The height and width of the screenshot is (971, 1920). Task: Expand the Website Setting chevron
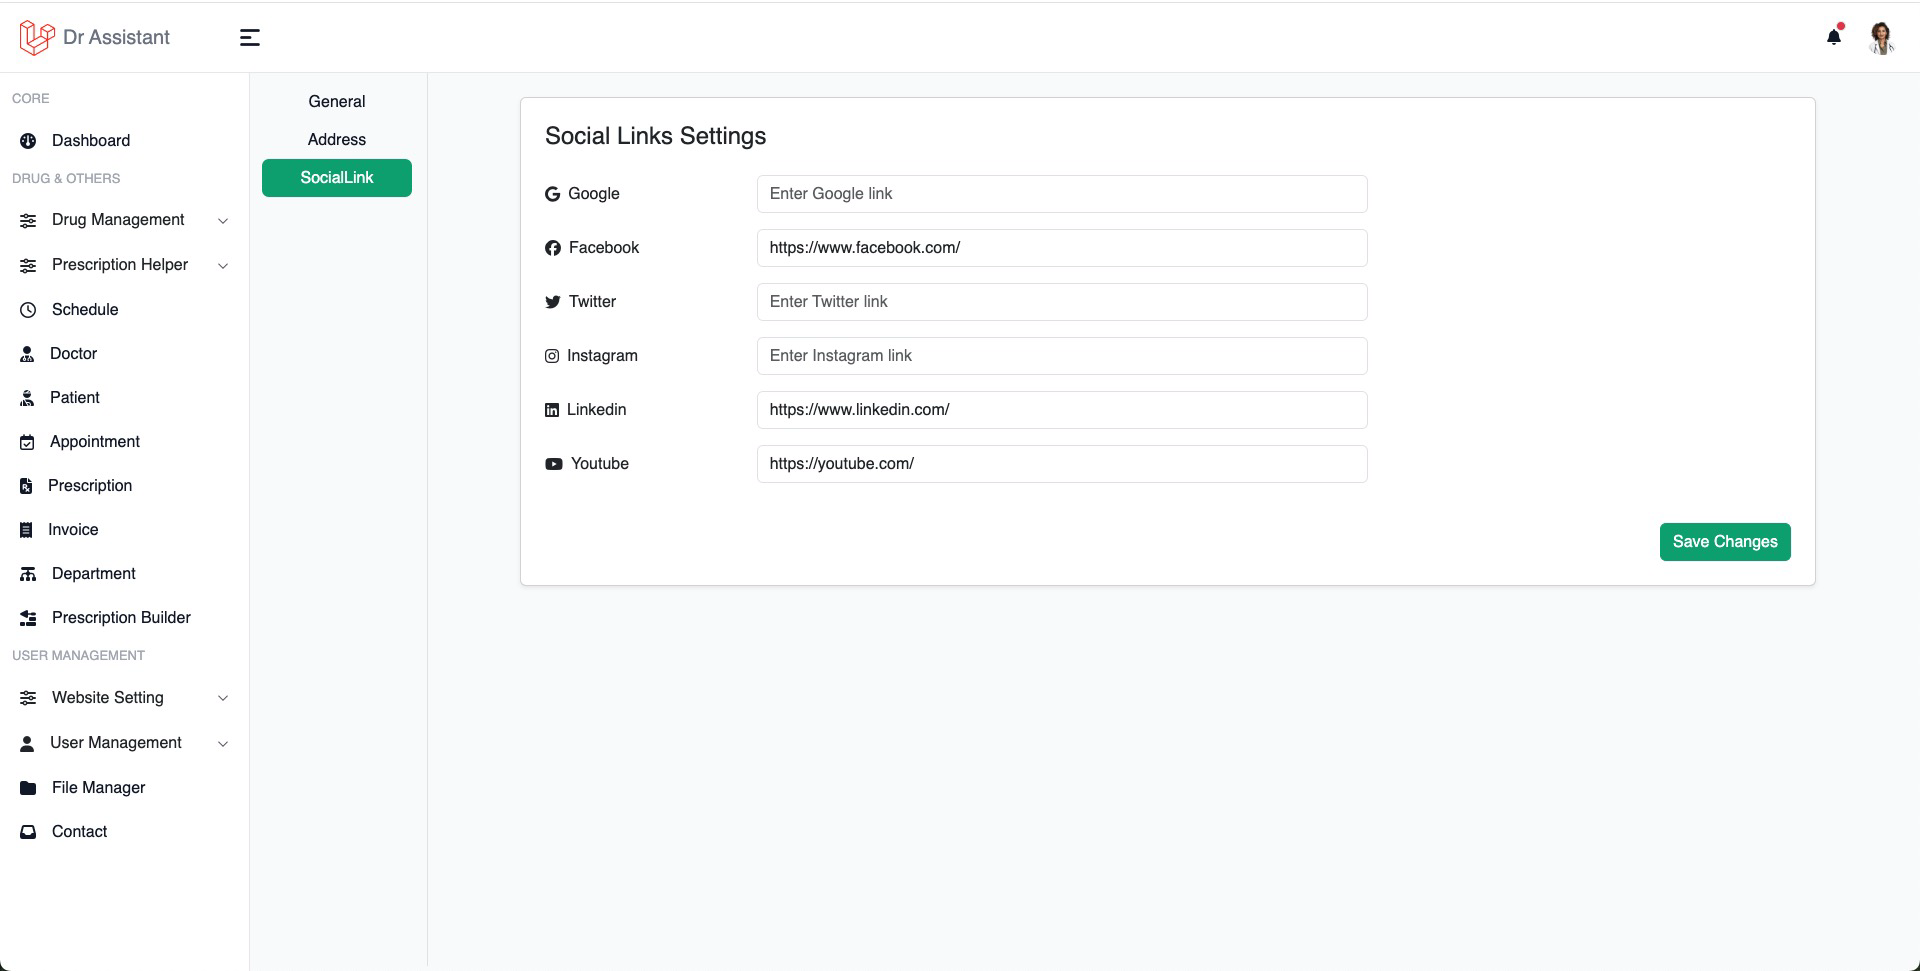pos(223,698)
